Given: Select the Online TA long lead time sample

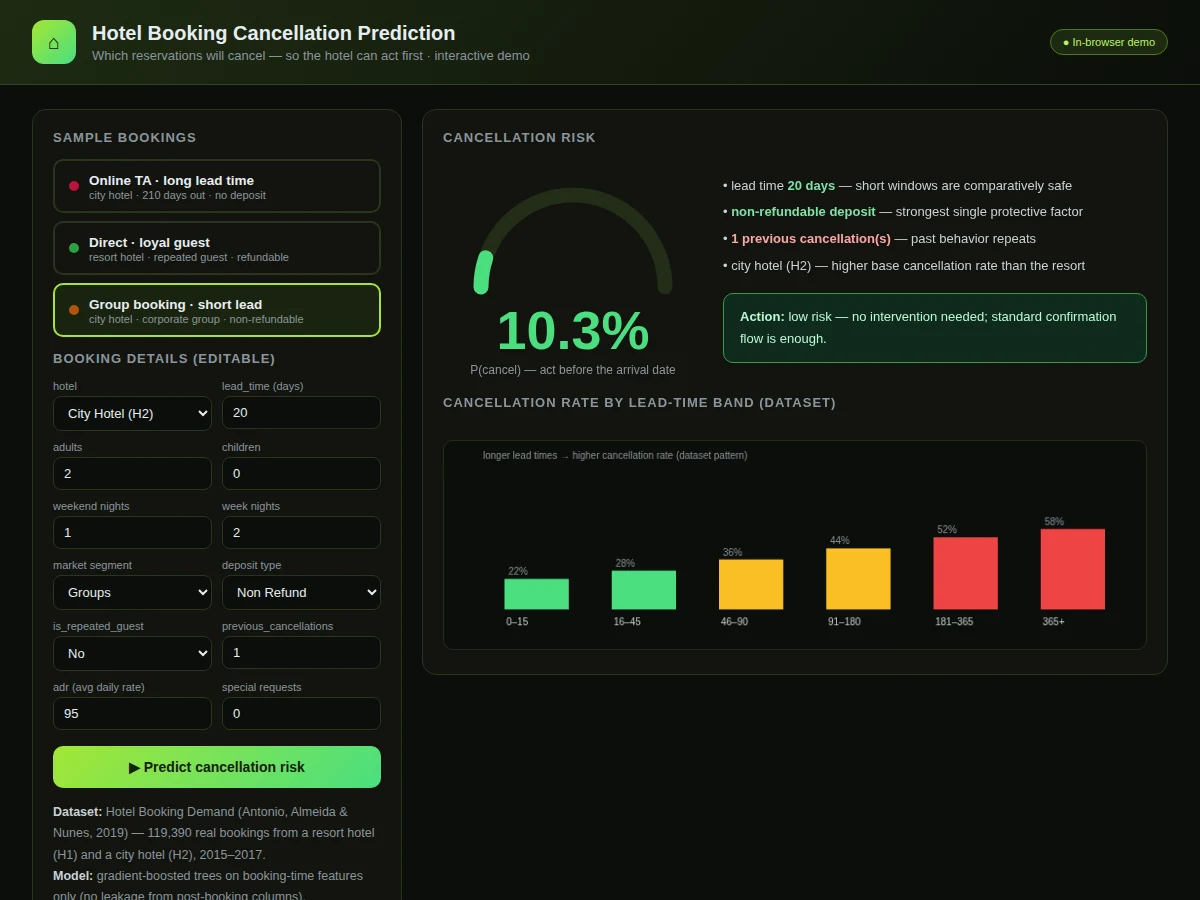Looking at the screenshot, I should [217, 186].
